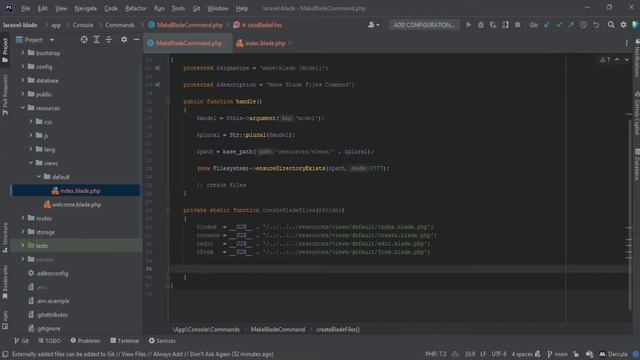Open Terminal tool window
Screen dimensions: 640x360
(x=124, y=341)
